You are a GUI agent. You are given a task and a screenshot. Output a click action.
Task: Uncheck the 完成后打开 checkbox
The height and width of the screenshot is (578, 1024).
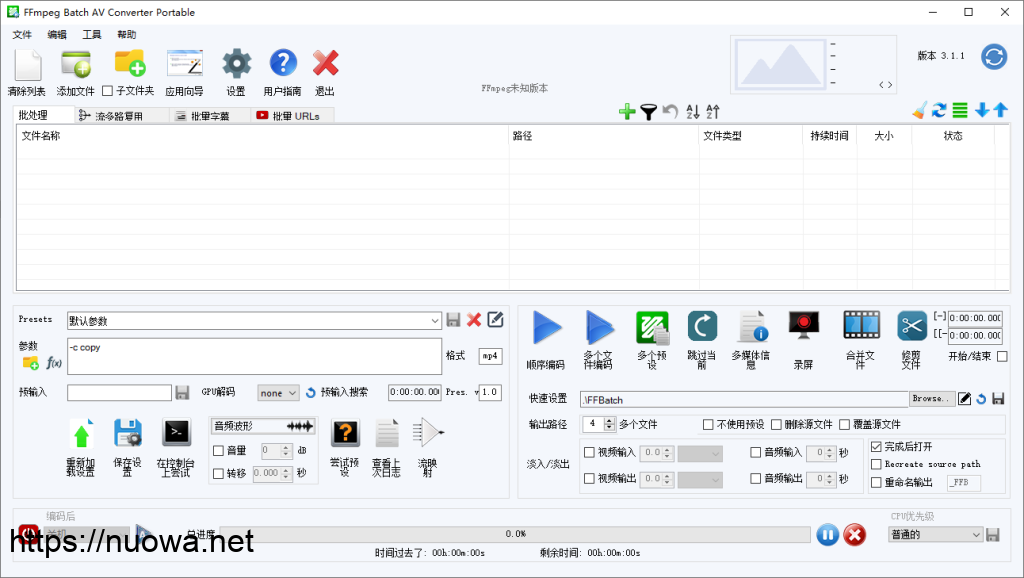click(x=877, y=447)
